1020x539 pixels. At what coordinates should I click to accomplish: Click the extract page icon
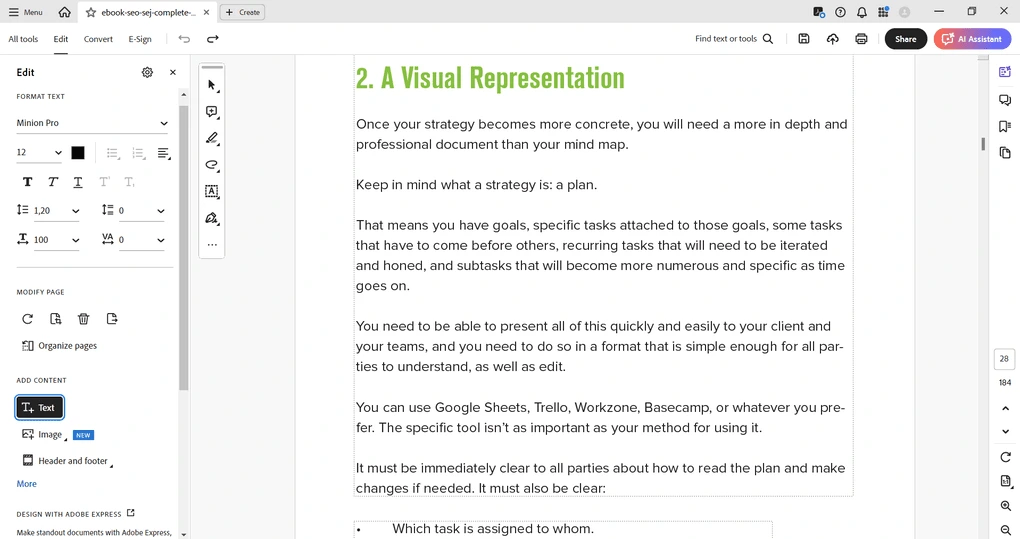pos(112,319)
